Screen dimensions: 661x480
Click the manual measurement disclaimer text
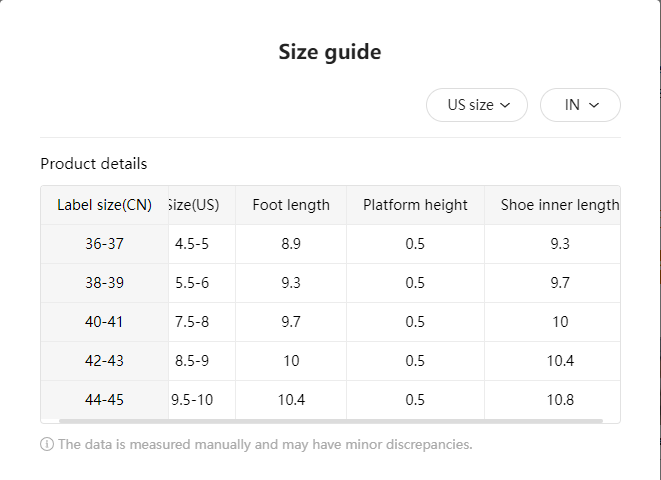pos(265,444)
